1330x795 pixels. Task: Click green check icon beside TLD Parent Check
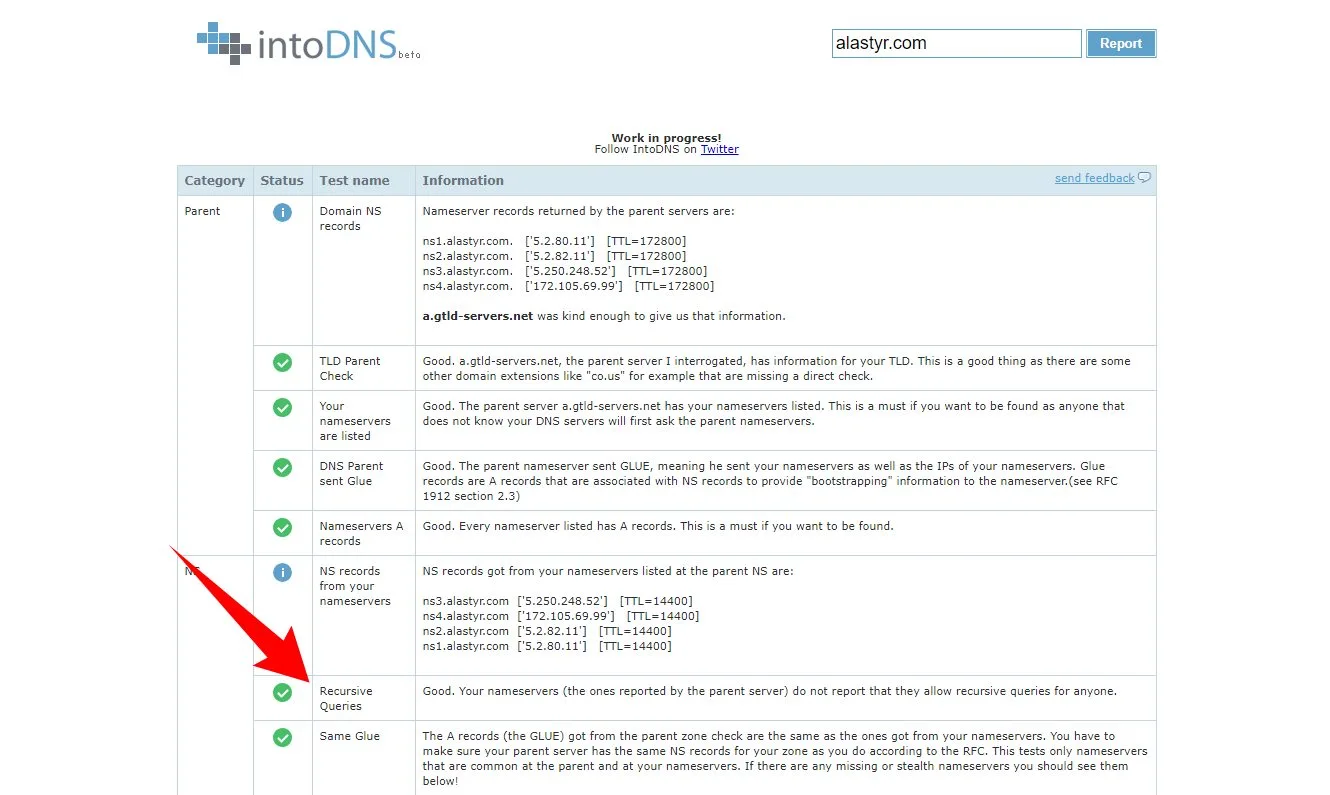(282, 362)
